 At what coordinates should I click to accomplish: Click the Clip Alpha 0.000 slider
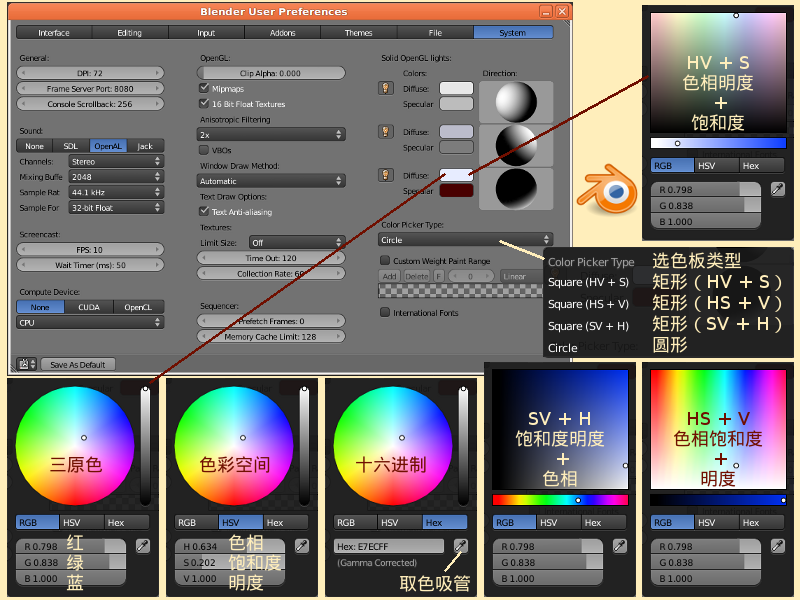tap(271, 73)
